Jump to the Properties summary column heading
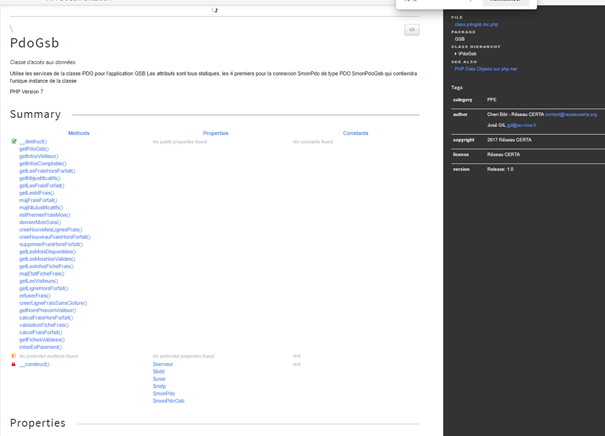Viewport: 605px width, 436px height. [215, 133]
